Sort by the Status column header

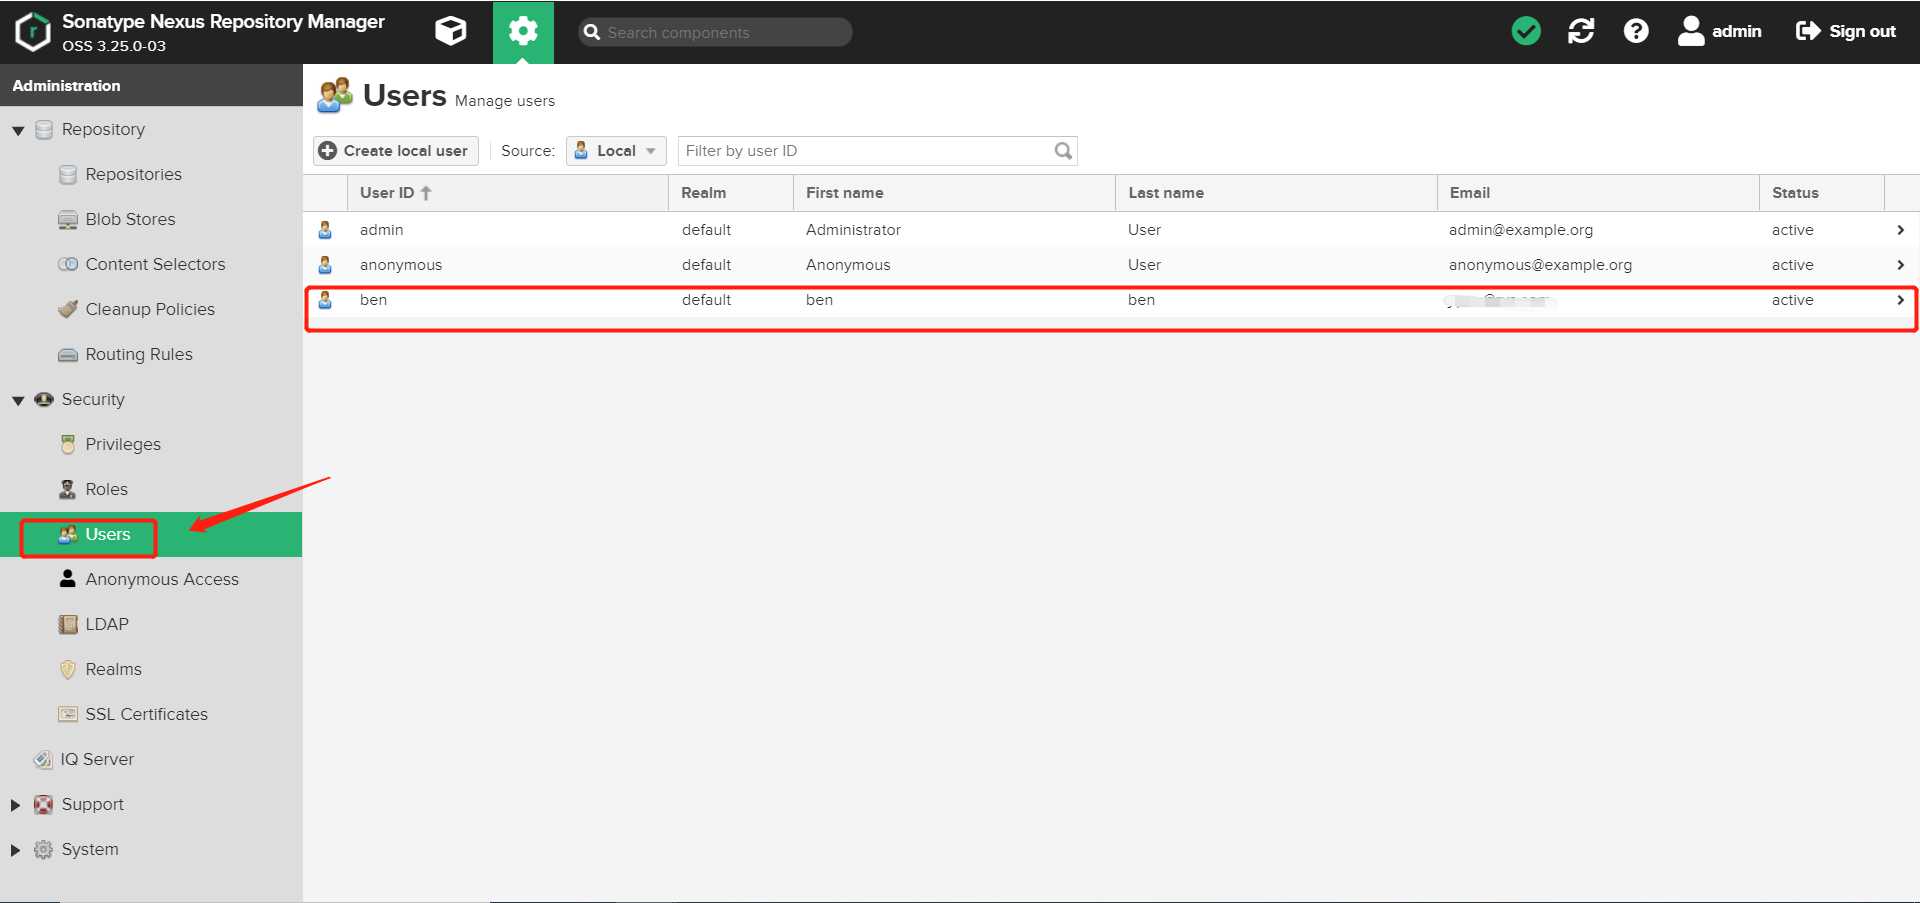tap(1821, 193)
